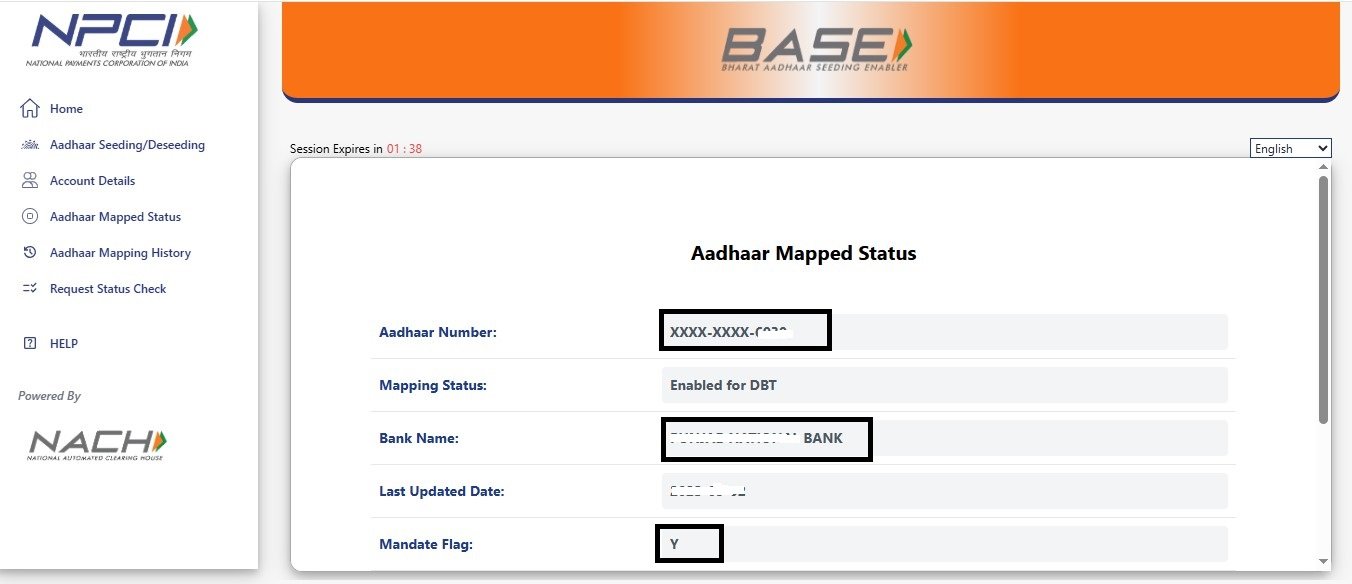Click the NACH logo

(x=98, y=444)
